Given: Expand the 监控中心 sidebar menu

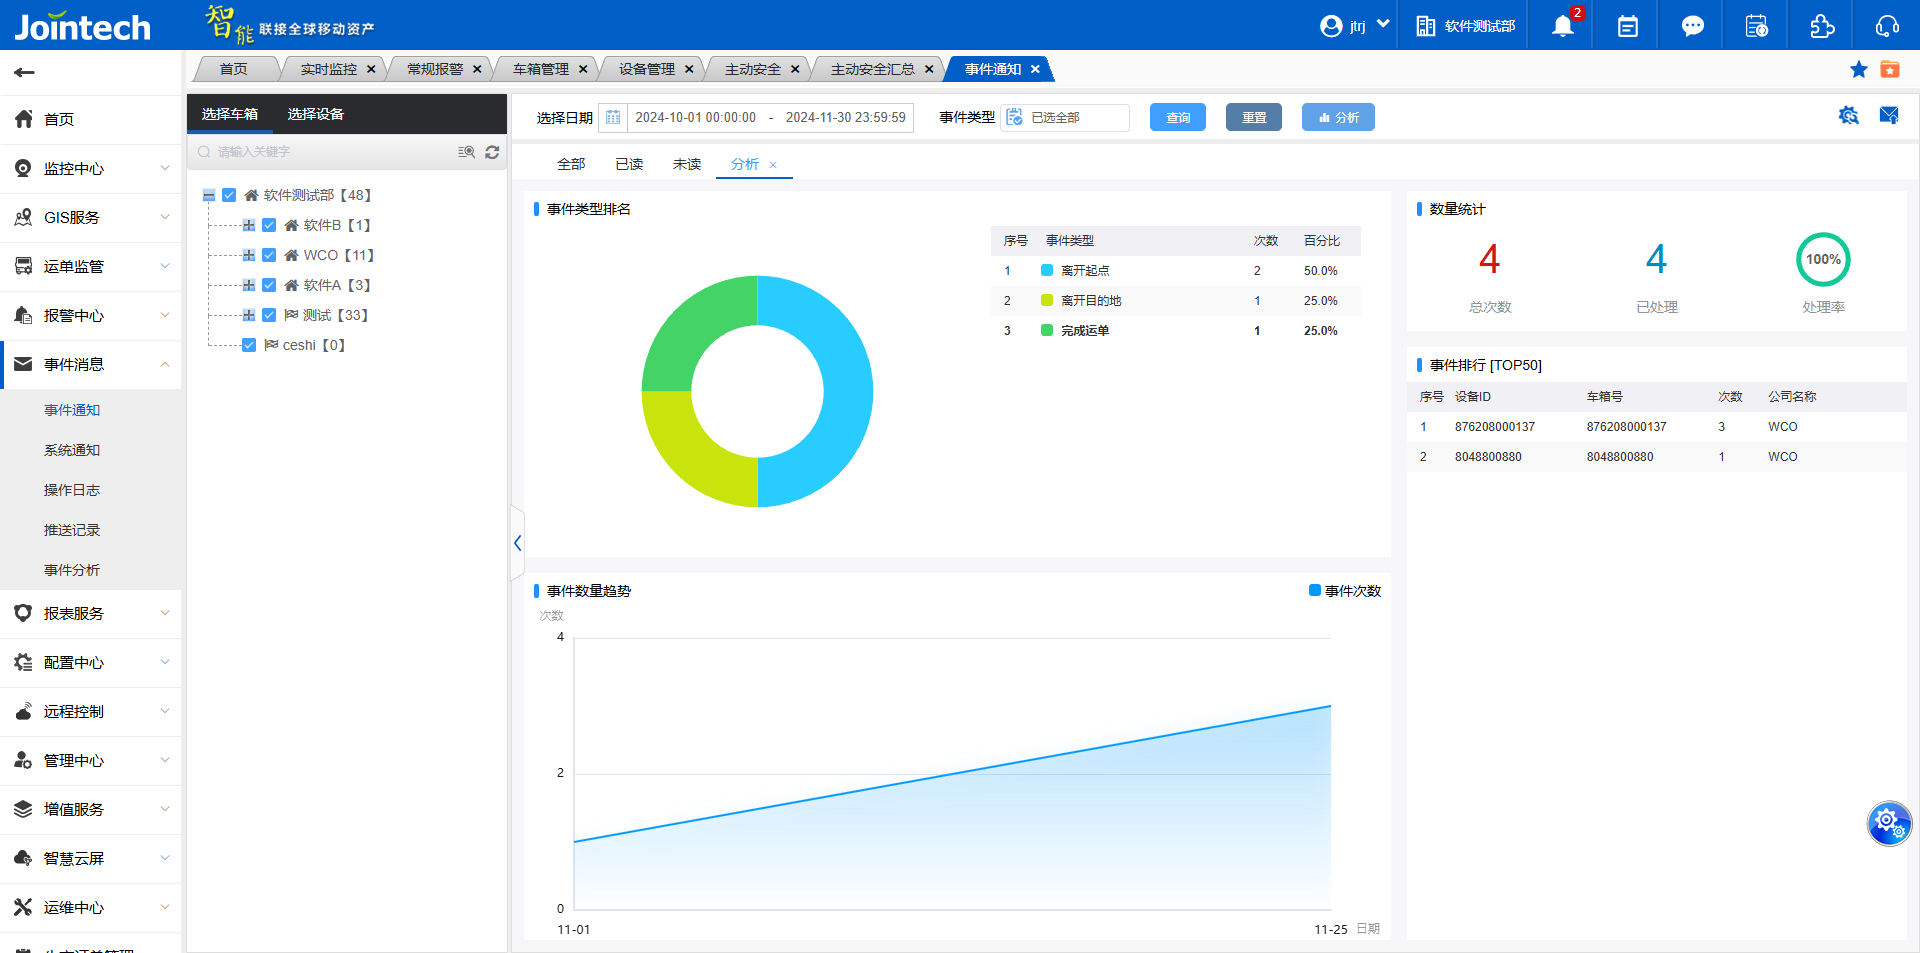Looking at the screenshot, I should (90, 169).
